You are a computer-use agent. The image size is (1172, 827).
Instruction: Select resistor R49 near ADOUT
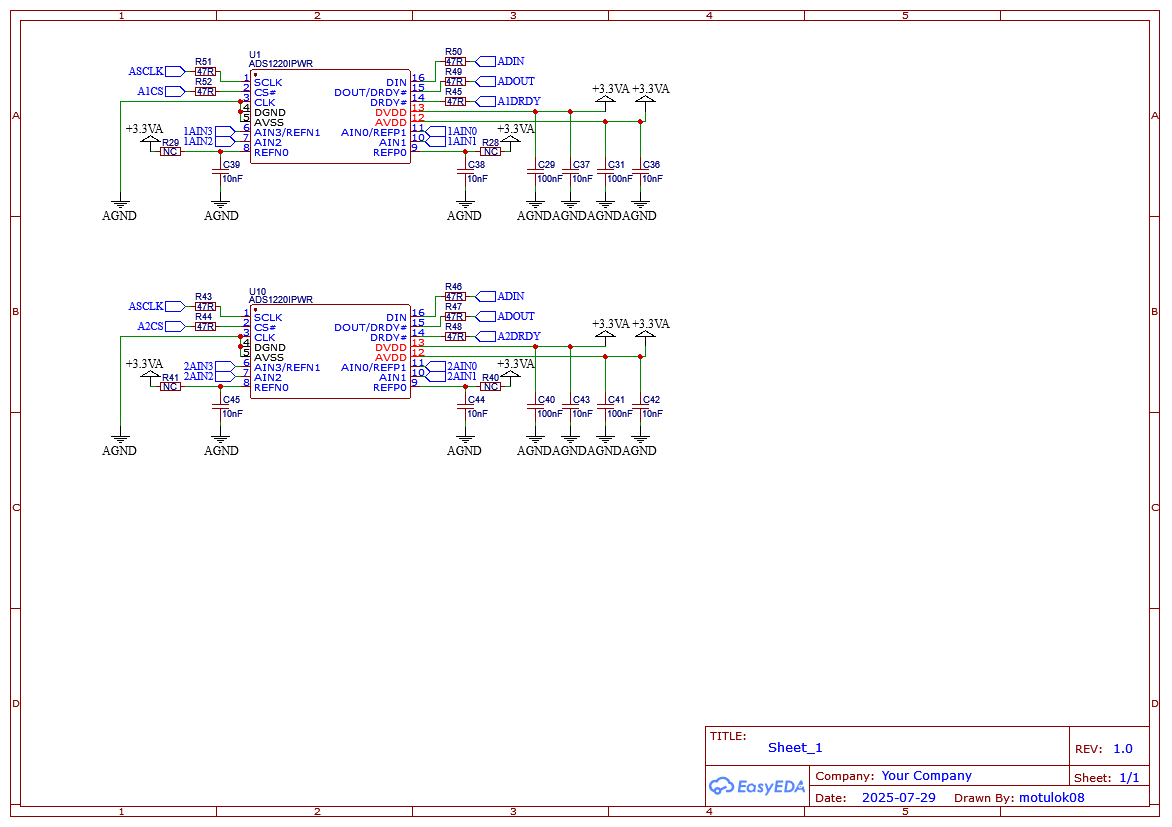(455, 82)
